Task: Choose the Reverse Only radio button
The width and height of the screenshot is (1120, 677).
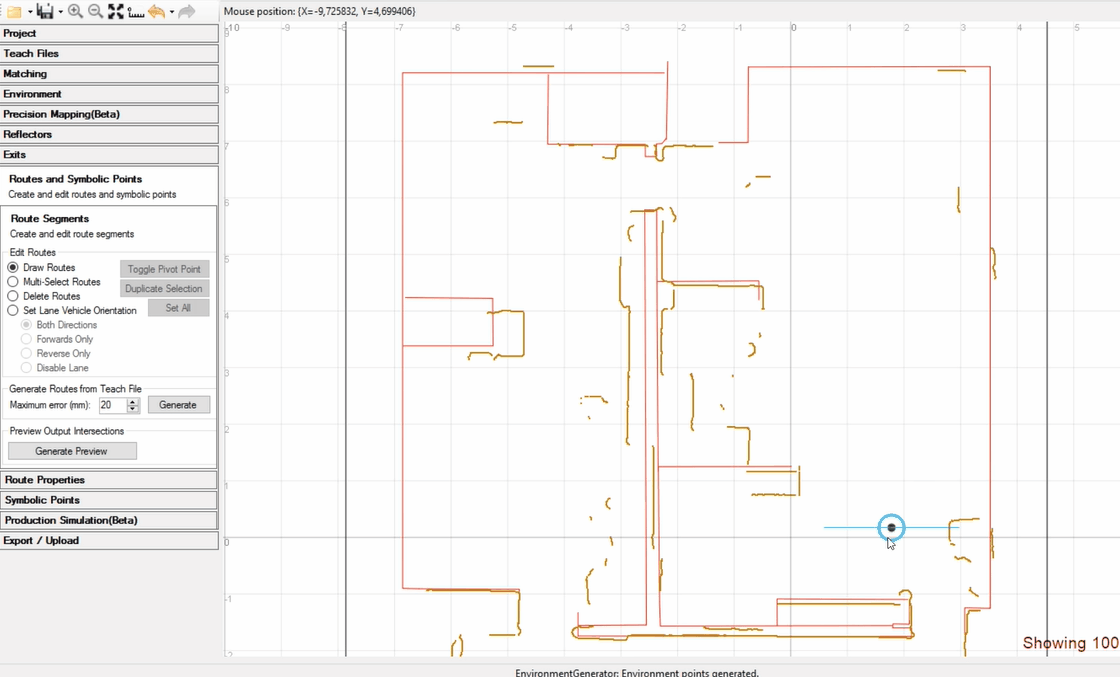Action: coord(26,353)
